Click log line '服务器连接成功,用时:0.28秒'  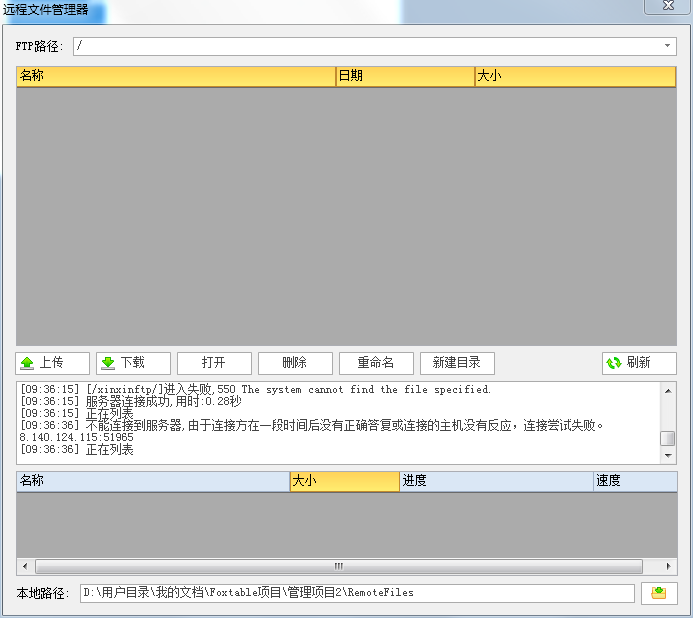coord(131,401)
